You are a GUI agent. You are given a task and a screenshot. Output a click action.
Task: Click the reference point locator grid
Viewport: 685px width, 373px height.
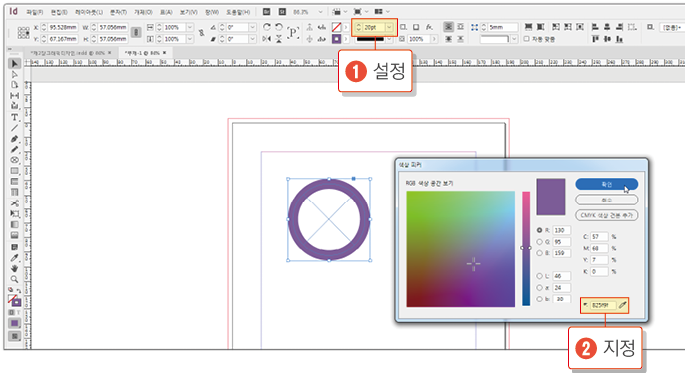tap(23, 33)
